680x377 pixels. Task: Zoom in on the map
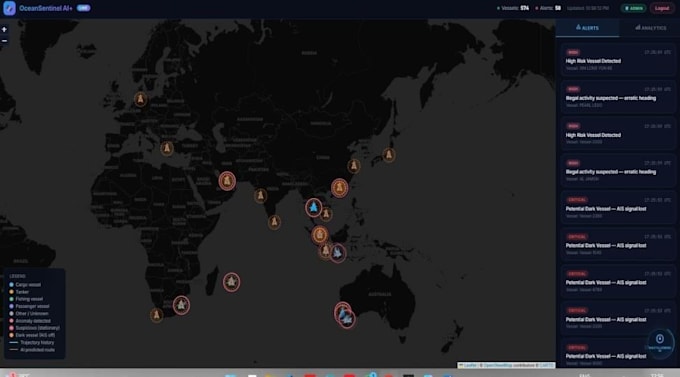coord(4,30)
